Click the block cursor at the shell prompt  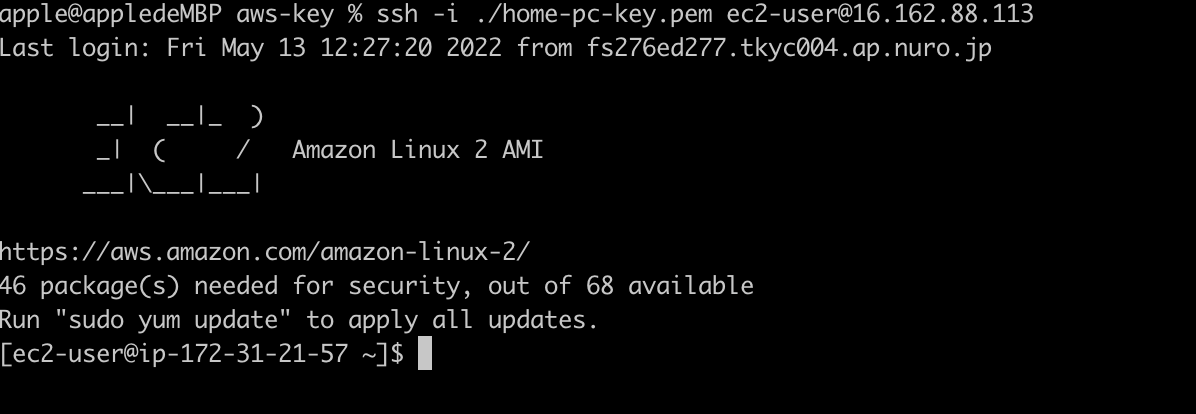(x=424, y=354)
